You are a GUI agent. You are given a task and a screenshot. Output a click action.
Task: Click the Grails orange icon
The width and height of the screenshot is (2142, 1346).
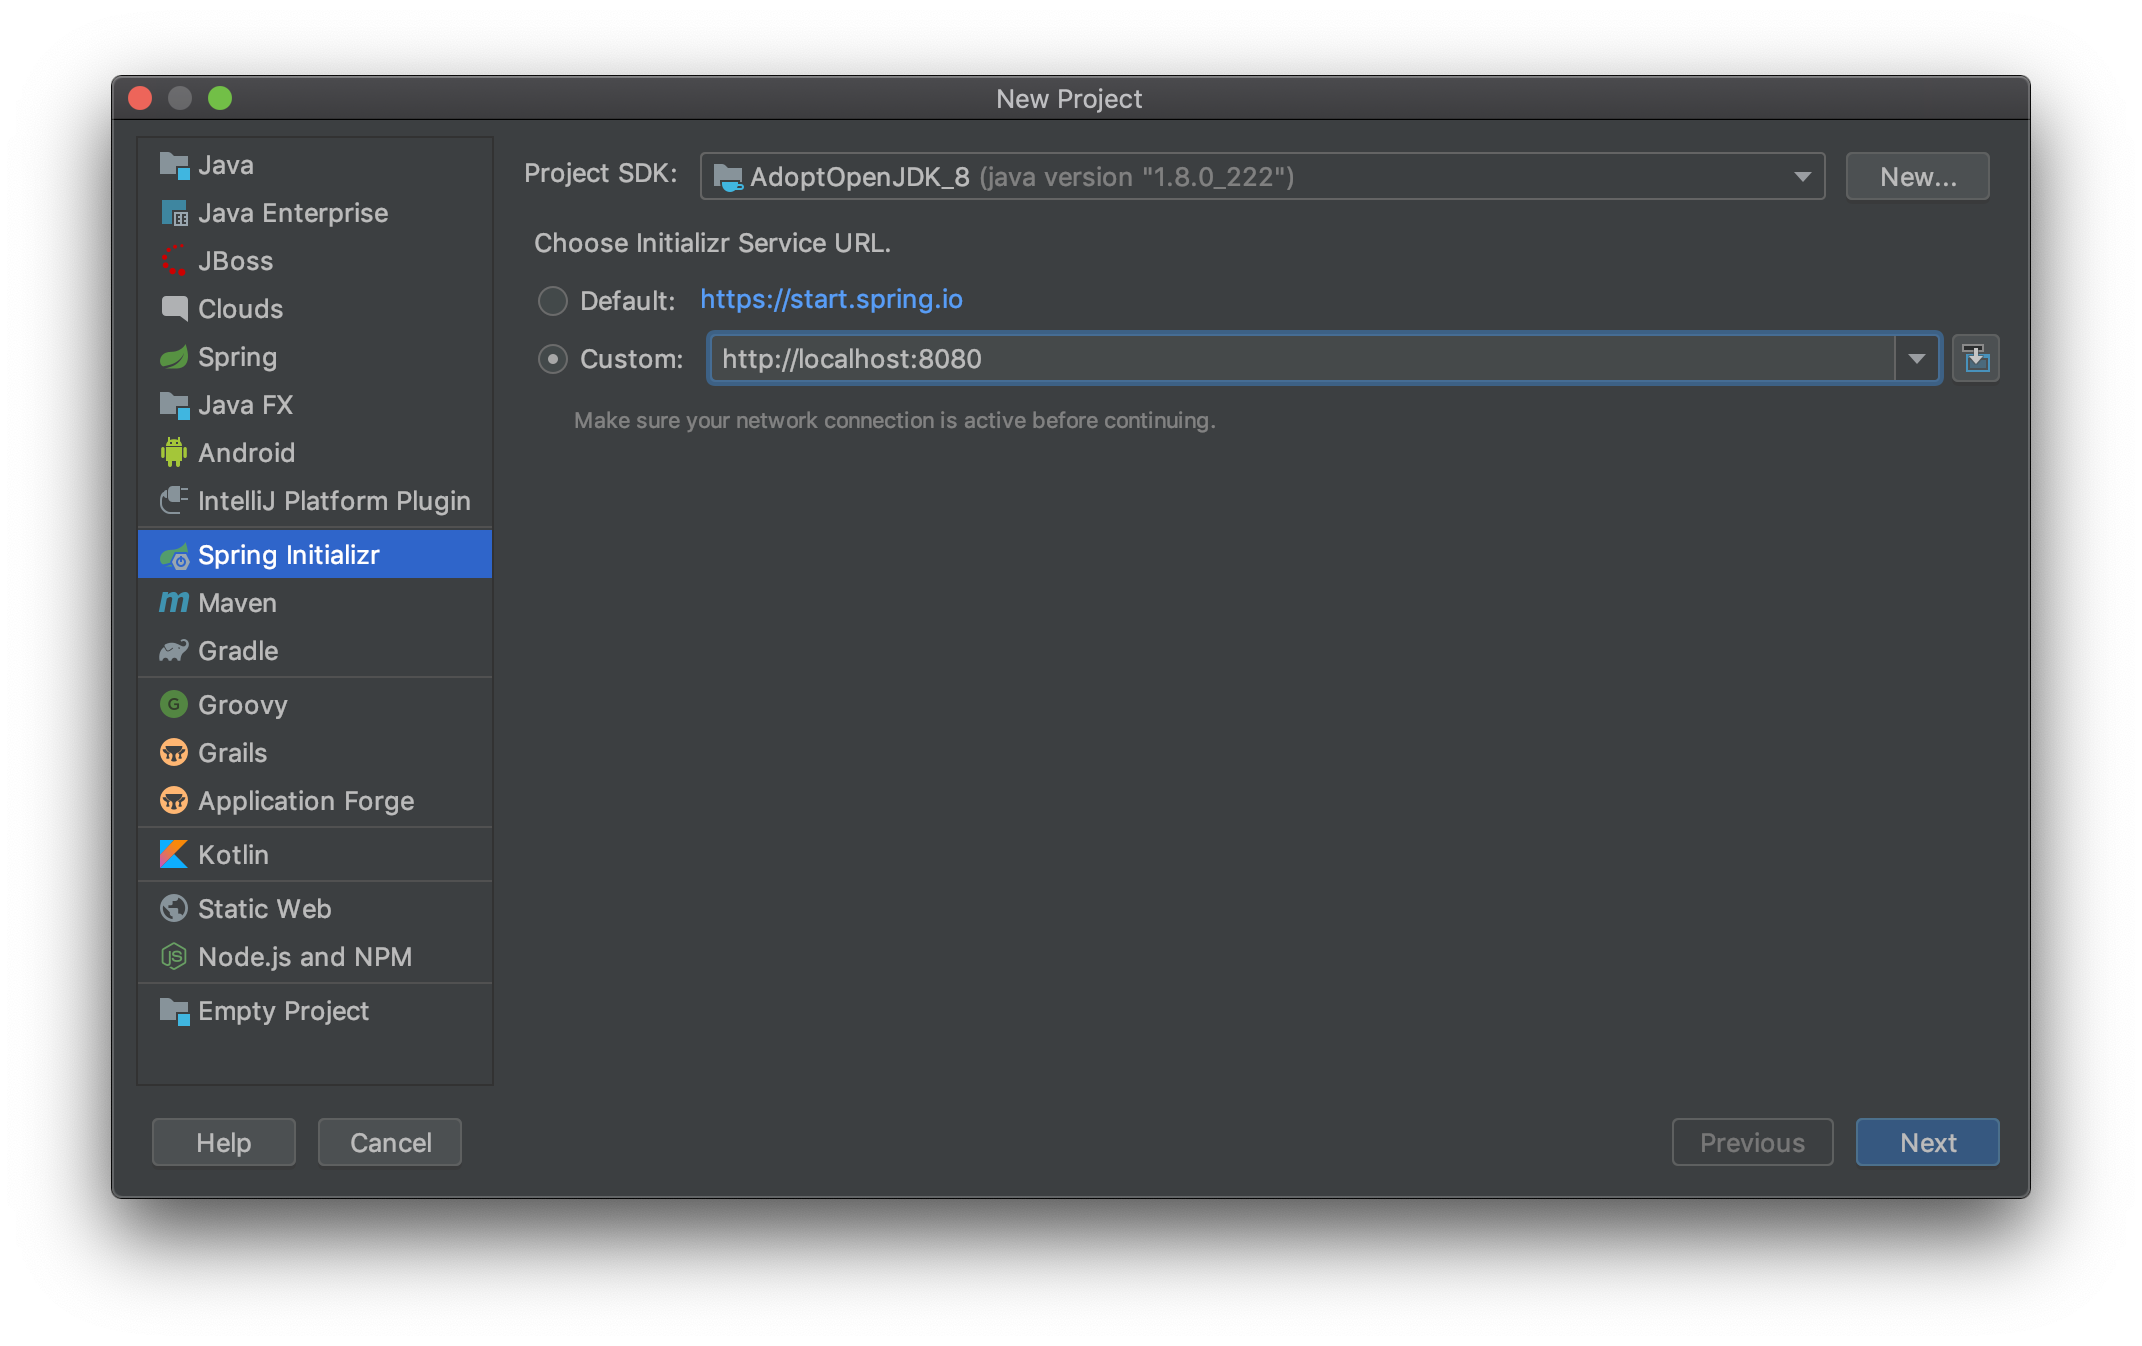coord(174,752)
